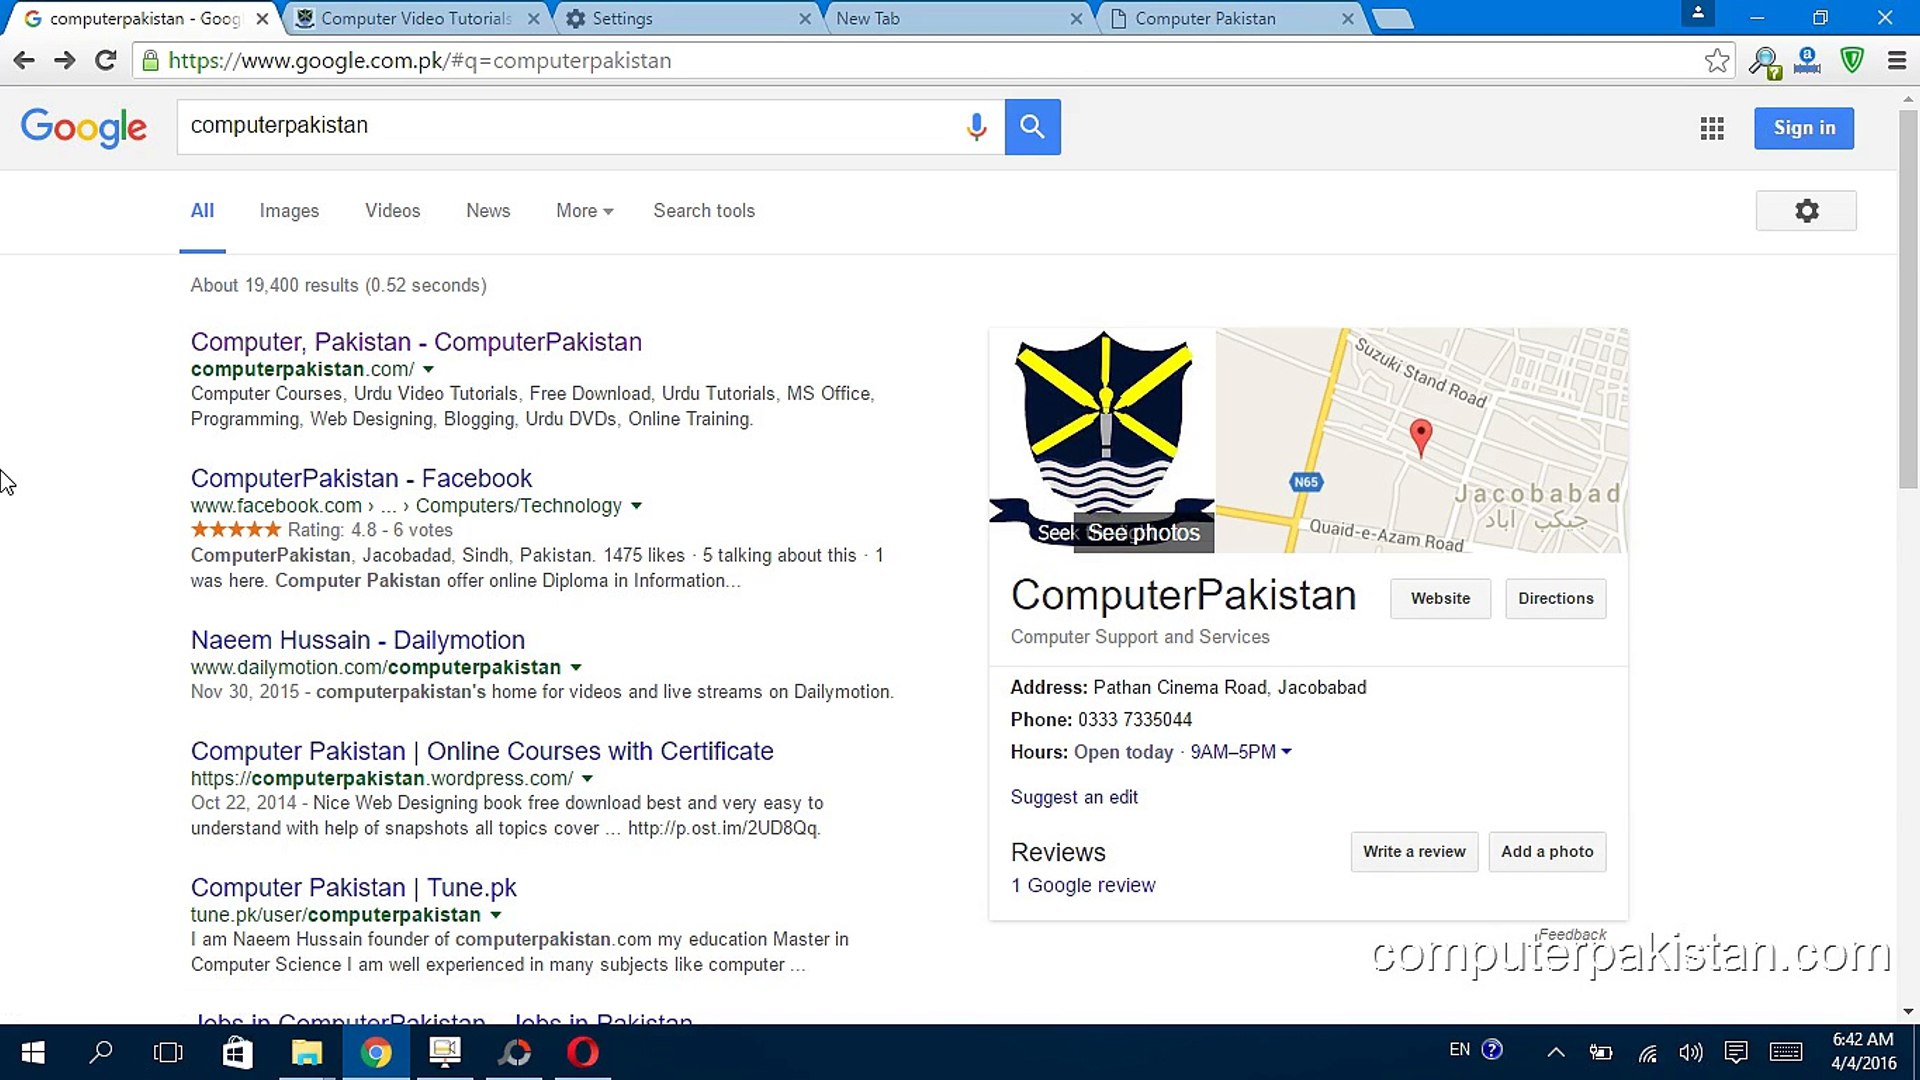Expand the More search options dropdown
The height and width of the screenshot is (1080, 1920).
pos(584,211)
